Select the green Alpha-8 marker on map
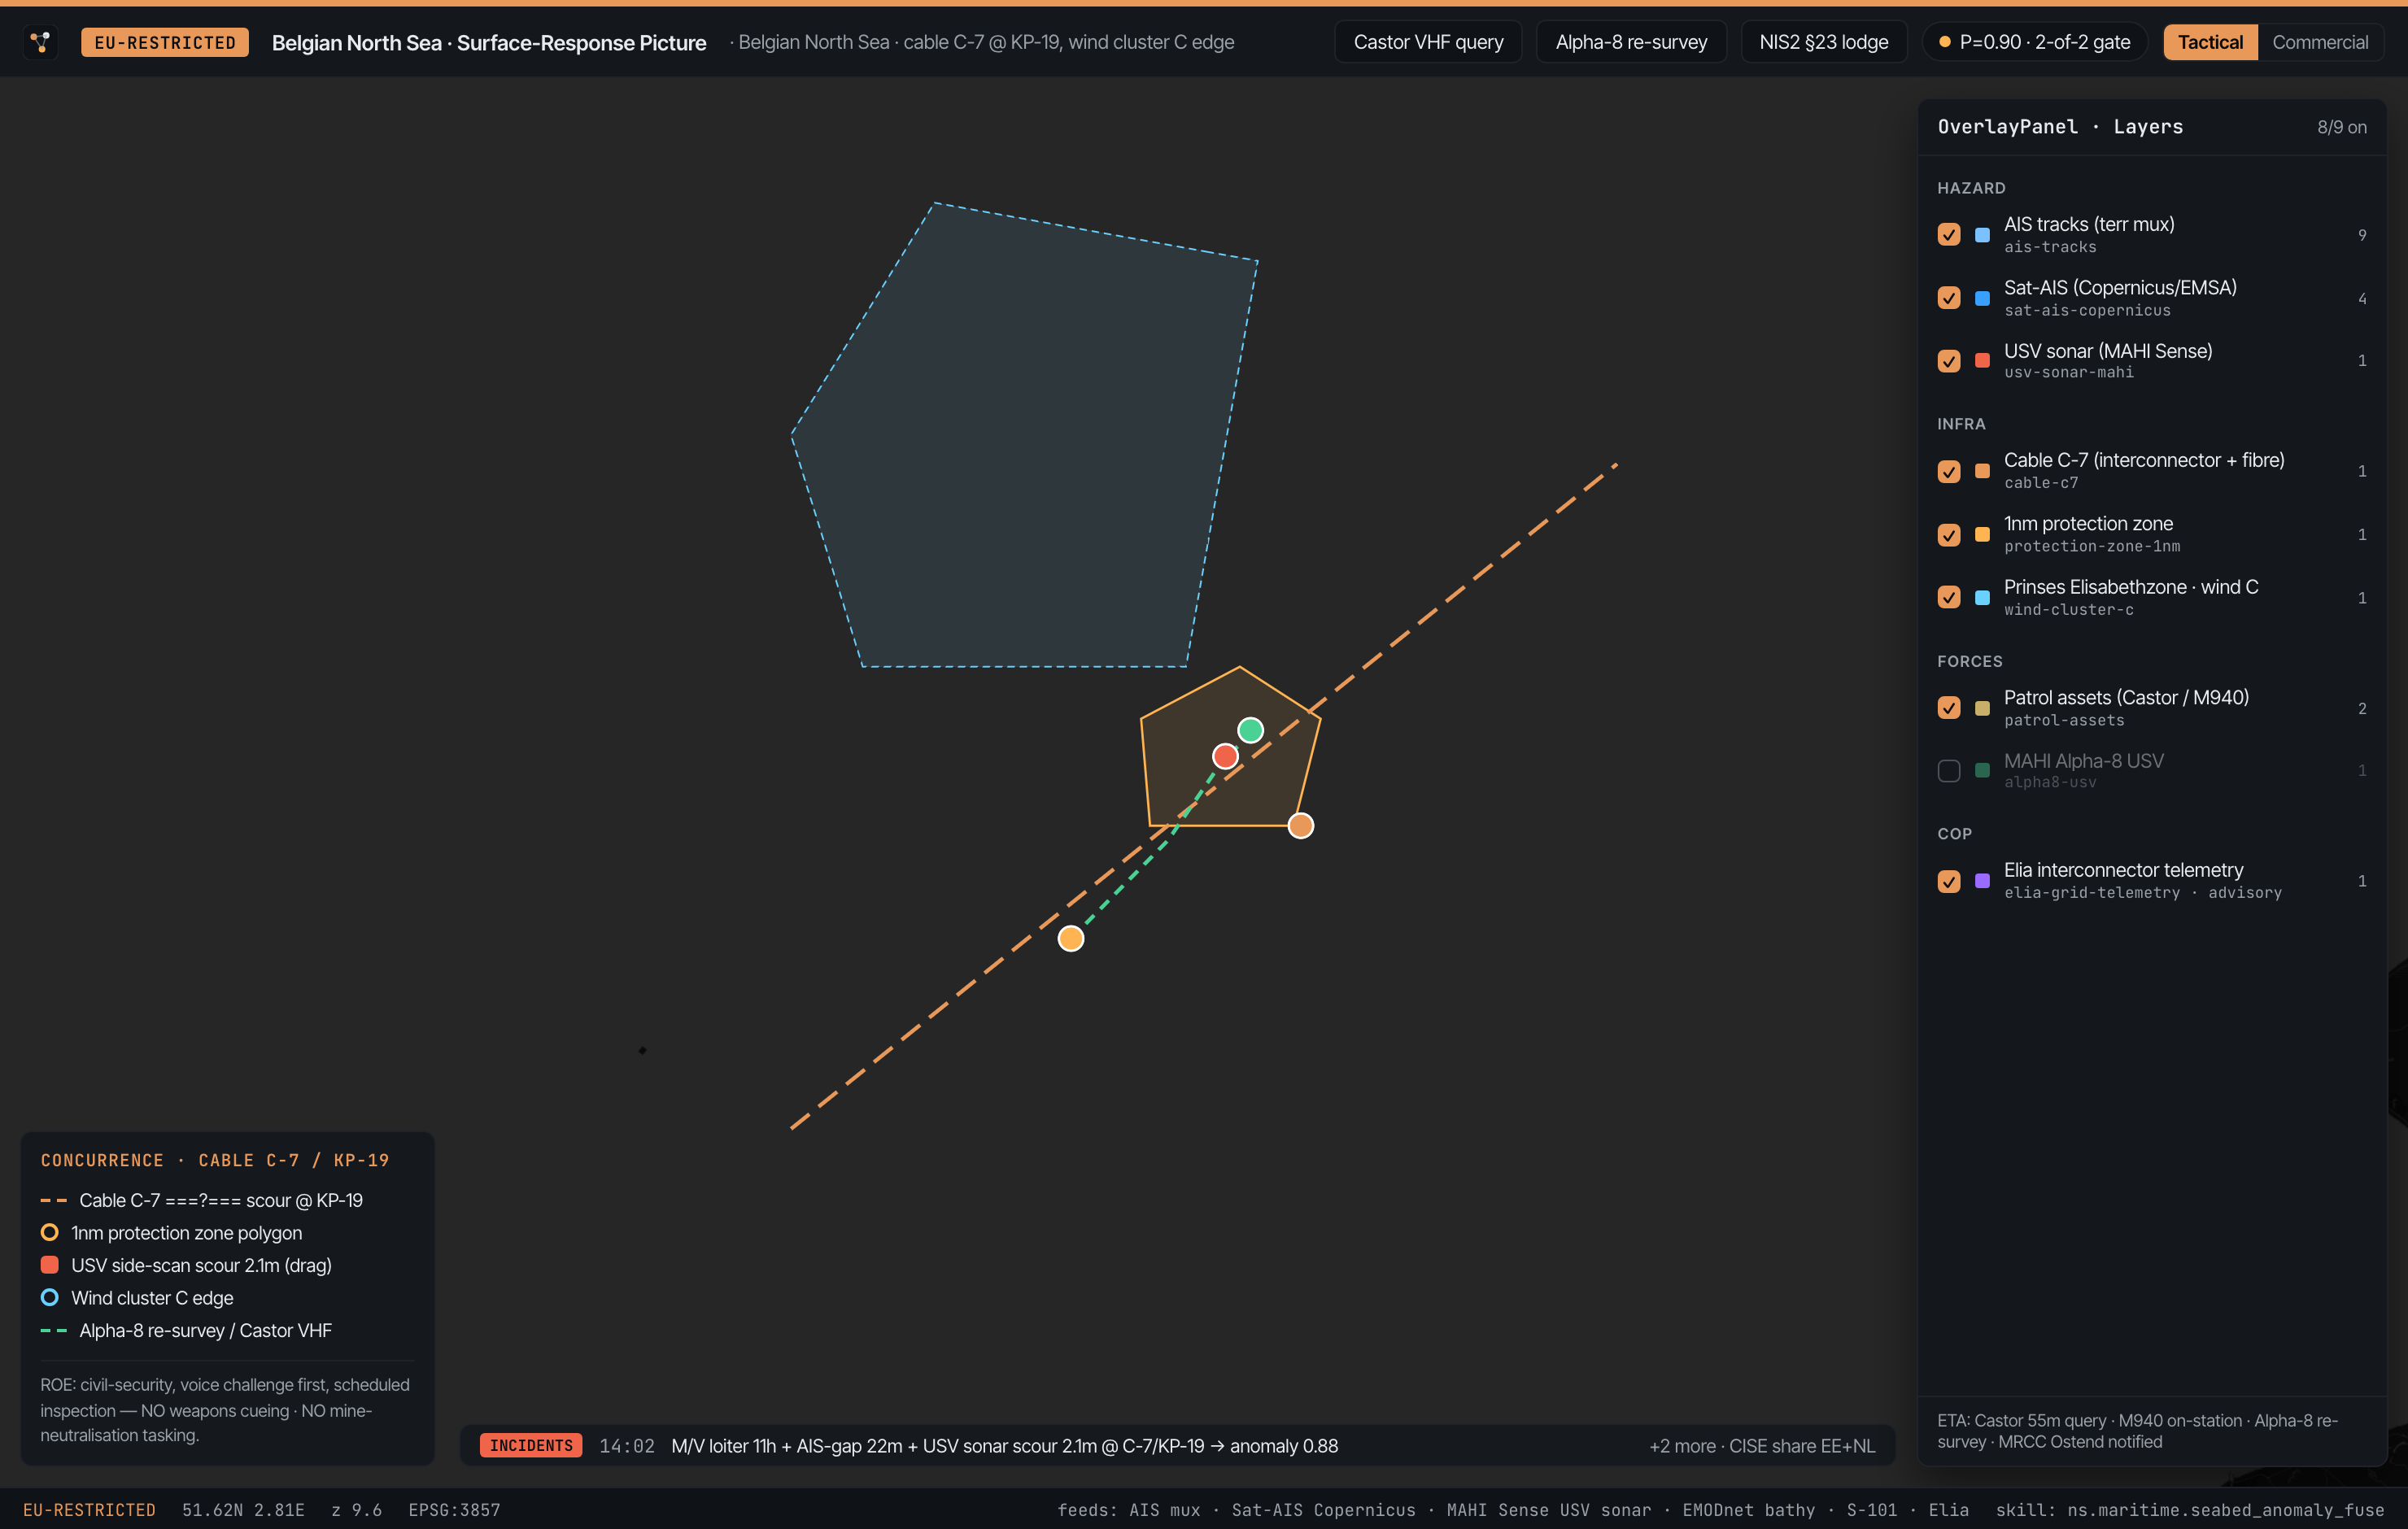Viewport: 2408px width, 1529px height. pyautogui.click(x=1250, y=730)
